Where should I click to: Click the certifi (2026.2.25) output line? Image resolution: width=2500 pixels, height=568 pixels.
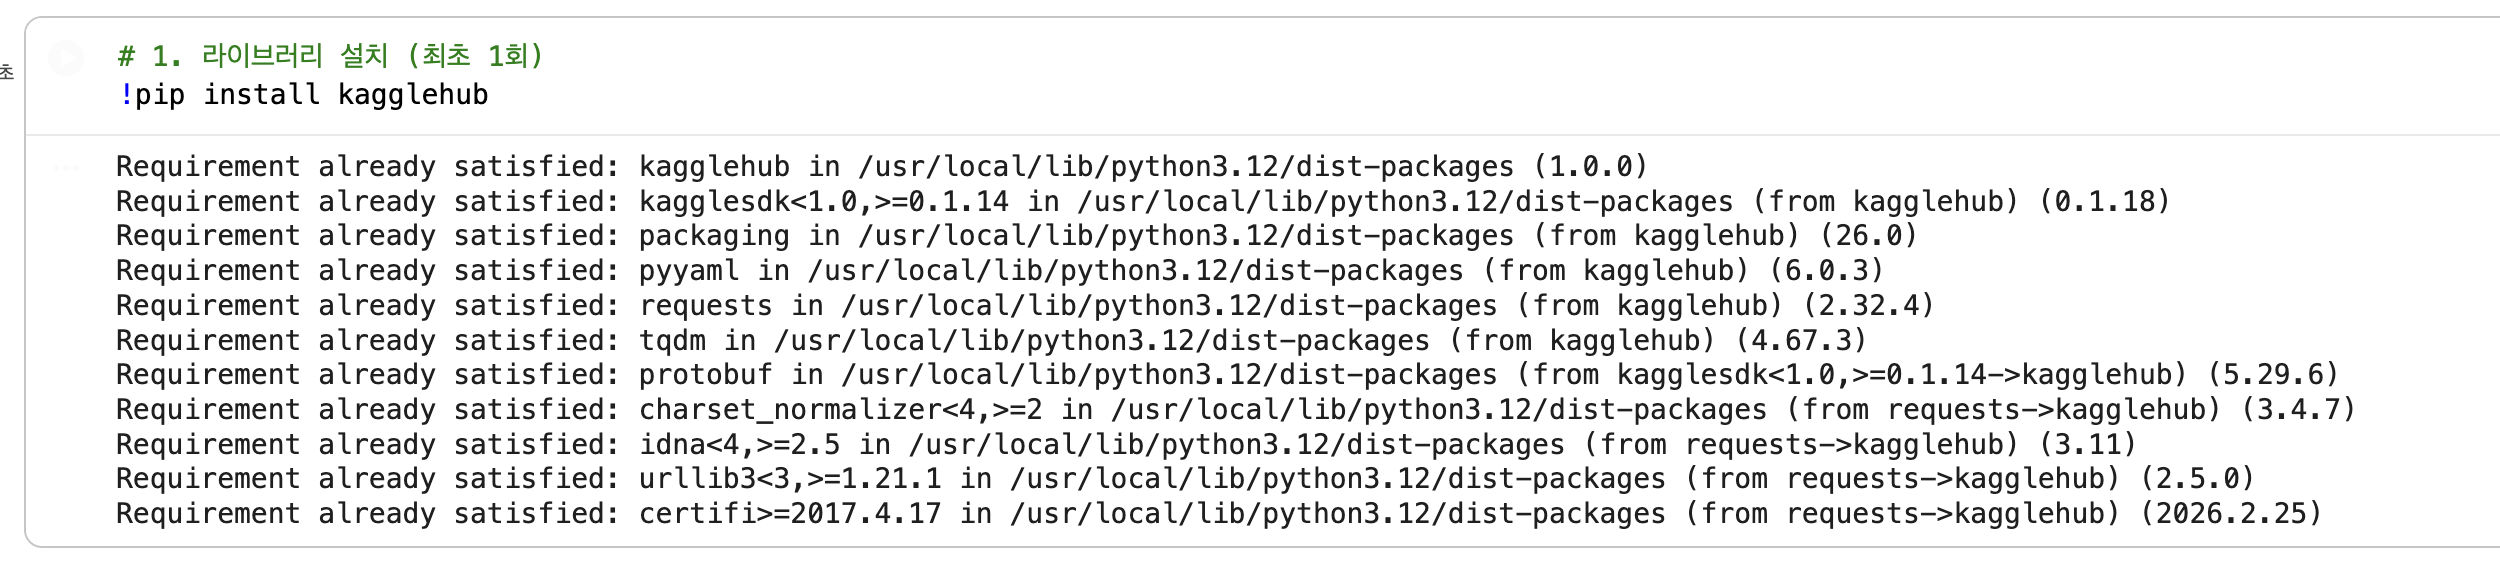click(x=1218, y=513)
